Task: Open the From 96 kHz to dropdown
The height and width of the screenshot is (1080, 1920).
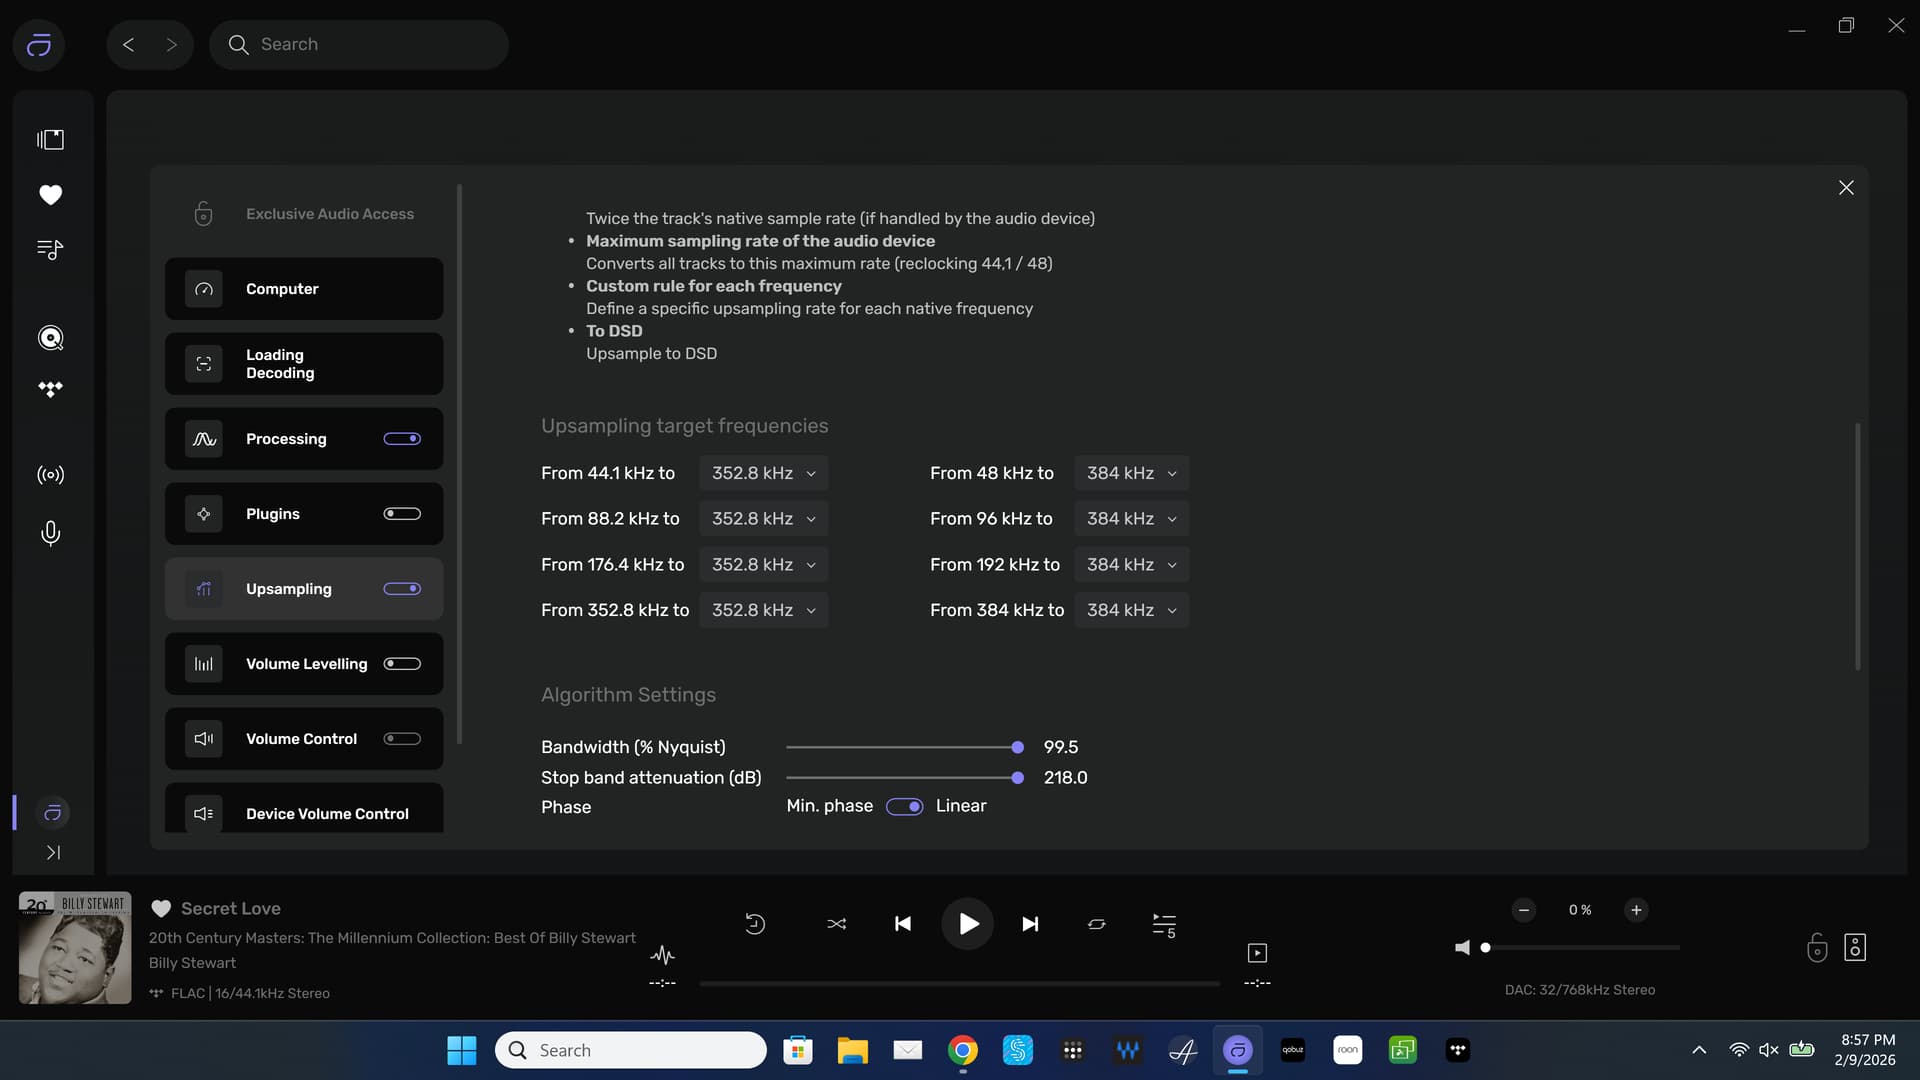Action: 1131,519
